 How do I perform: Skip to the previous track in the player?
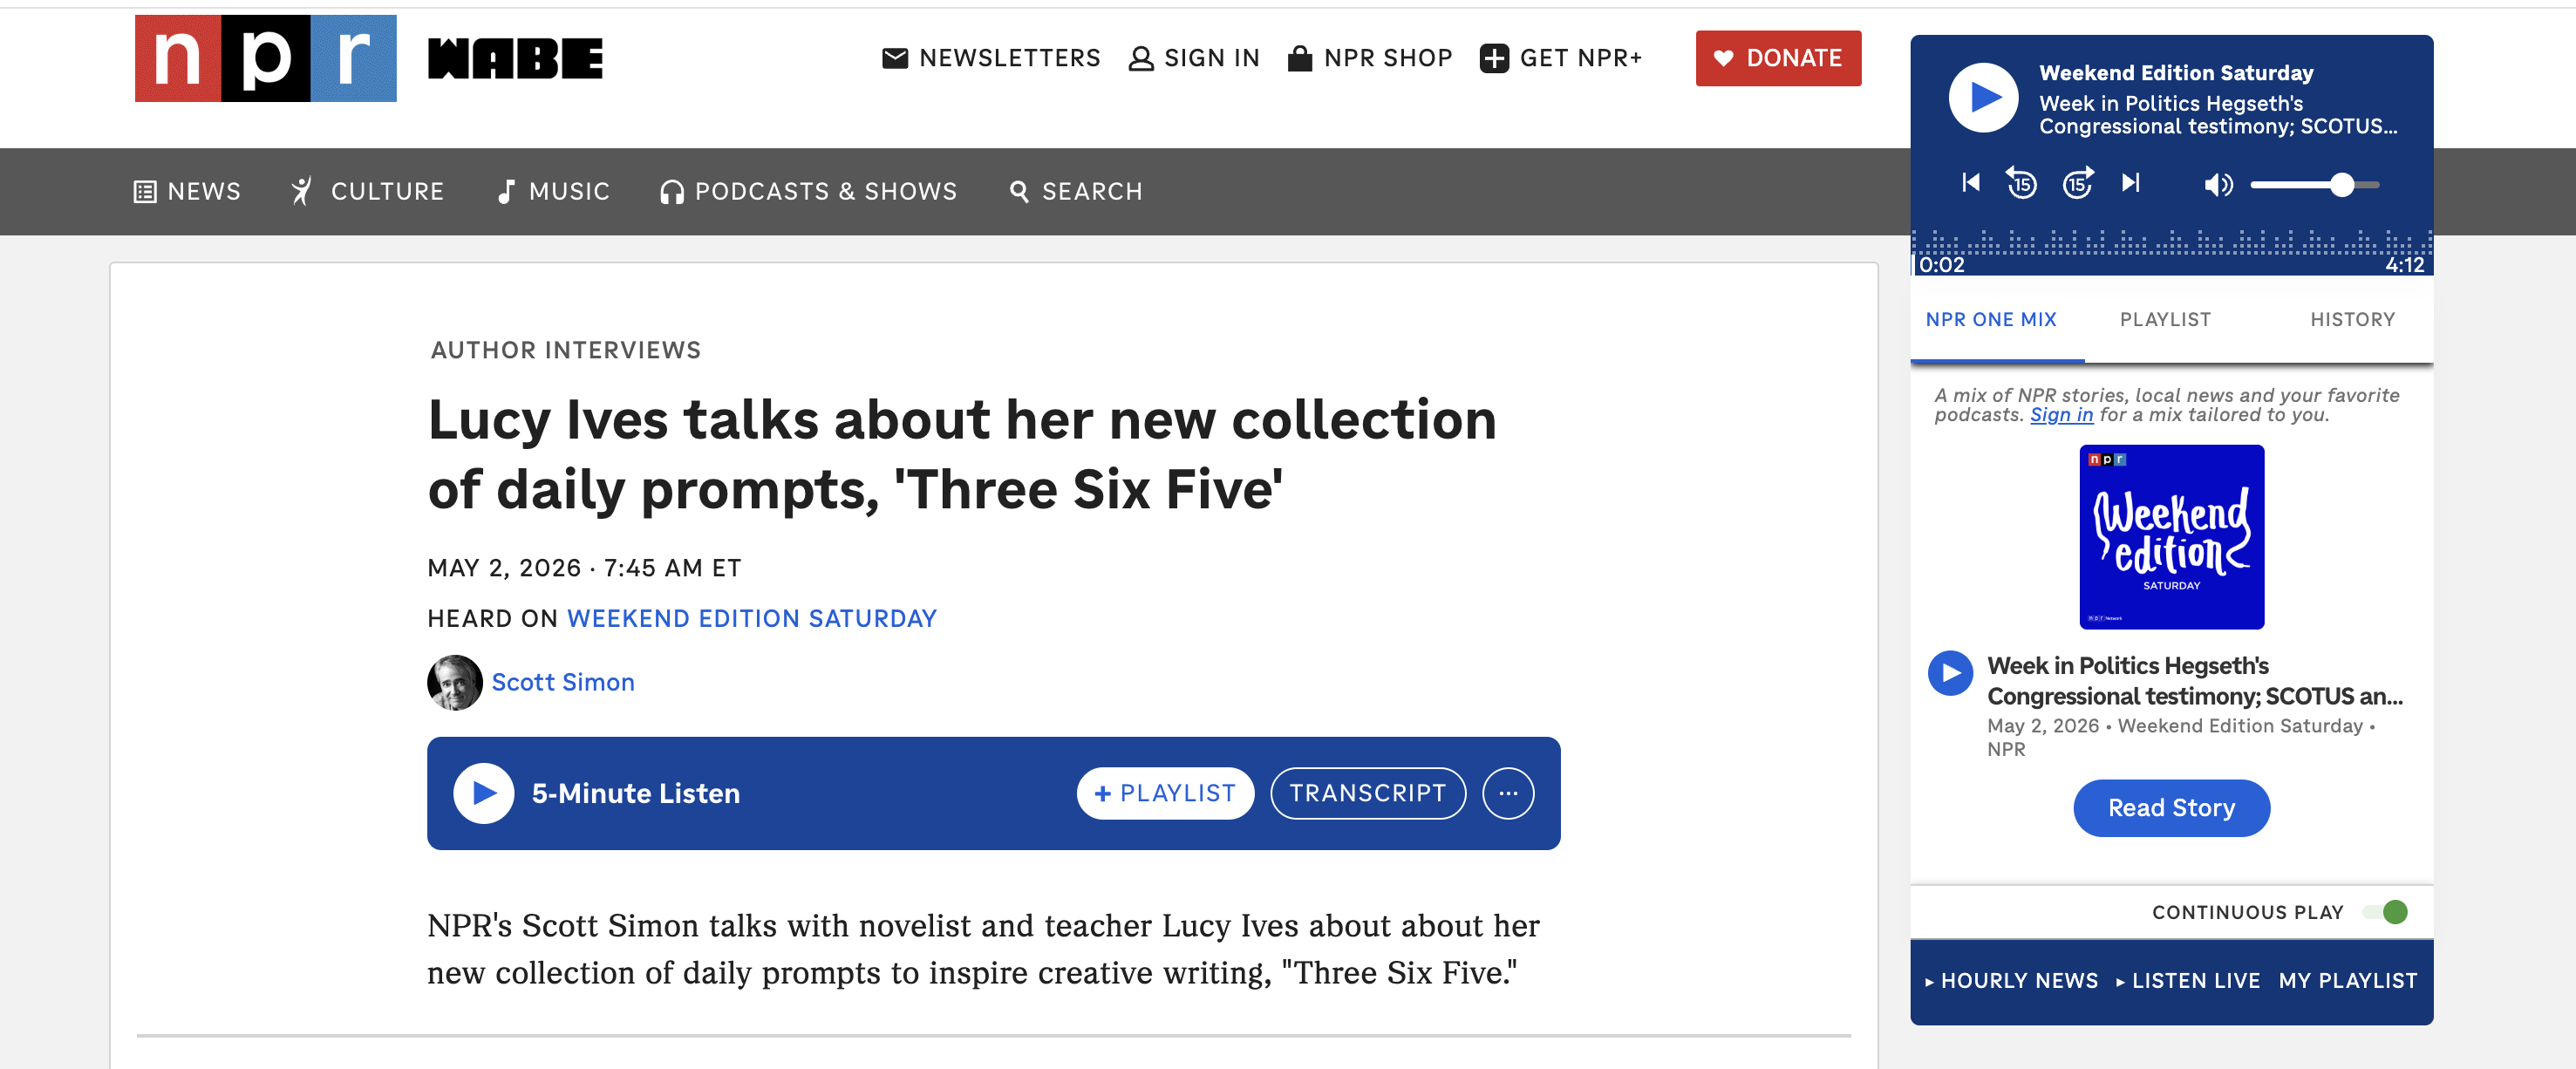point(1970,183)
